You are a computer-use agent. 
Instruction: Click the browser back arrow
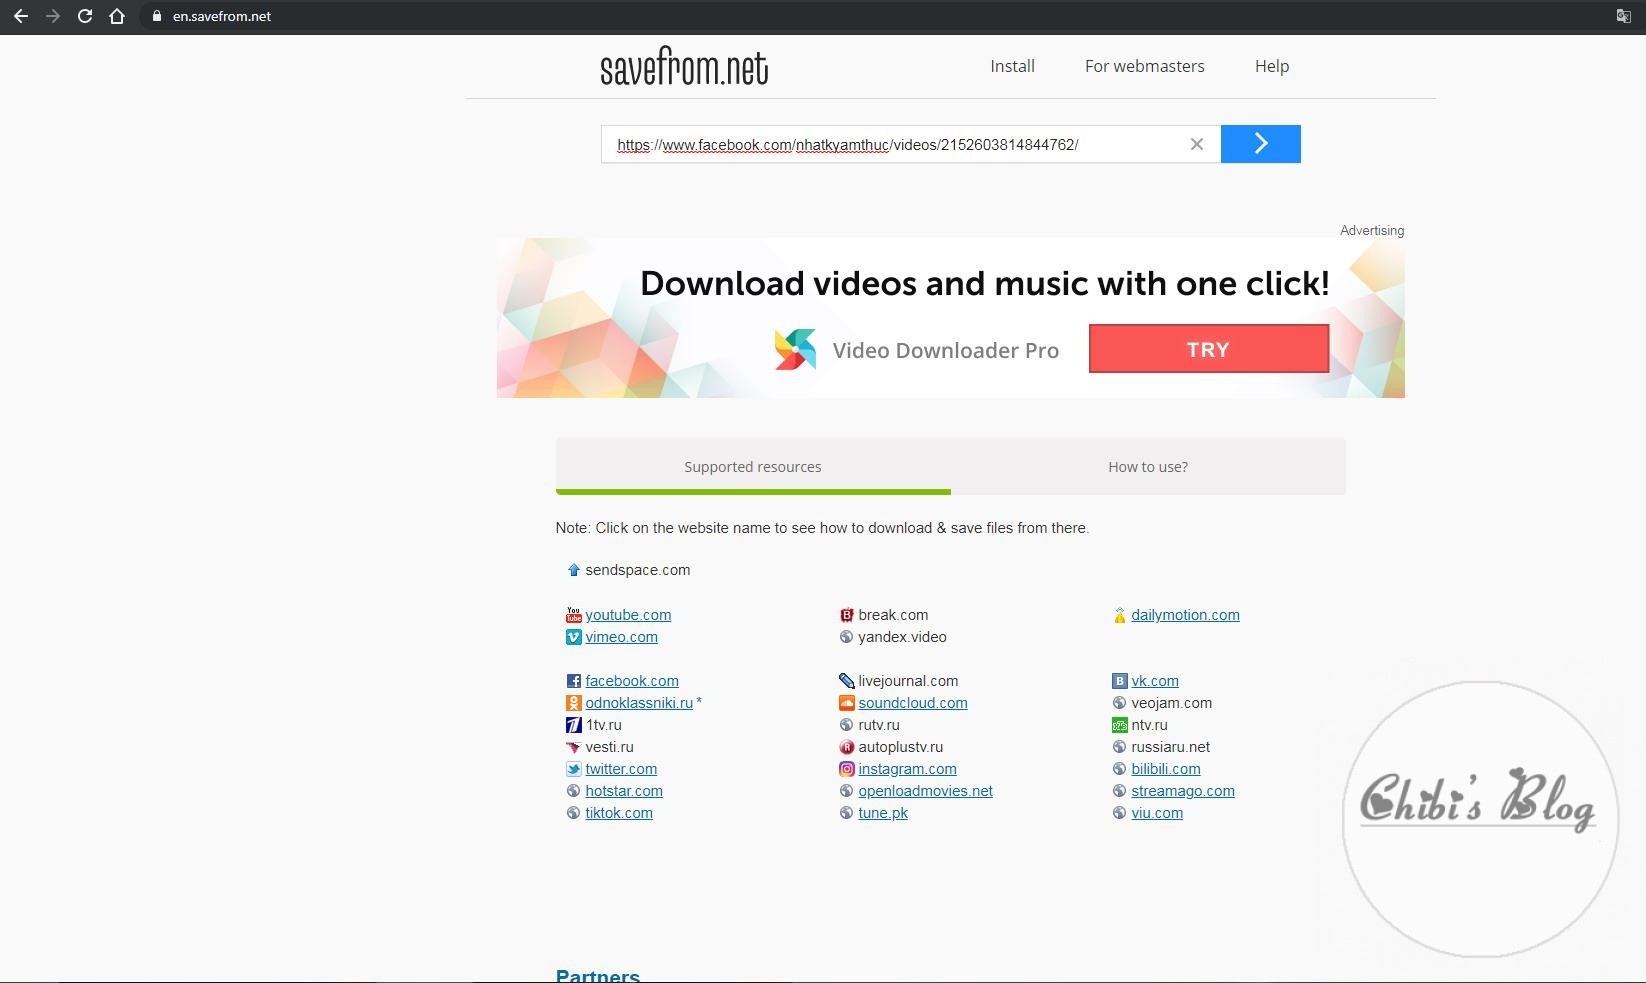click(x=21, y=16)
